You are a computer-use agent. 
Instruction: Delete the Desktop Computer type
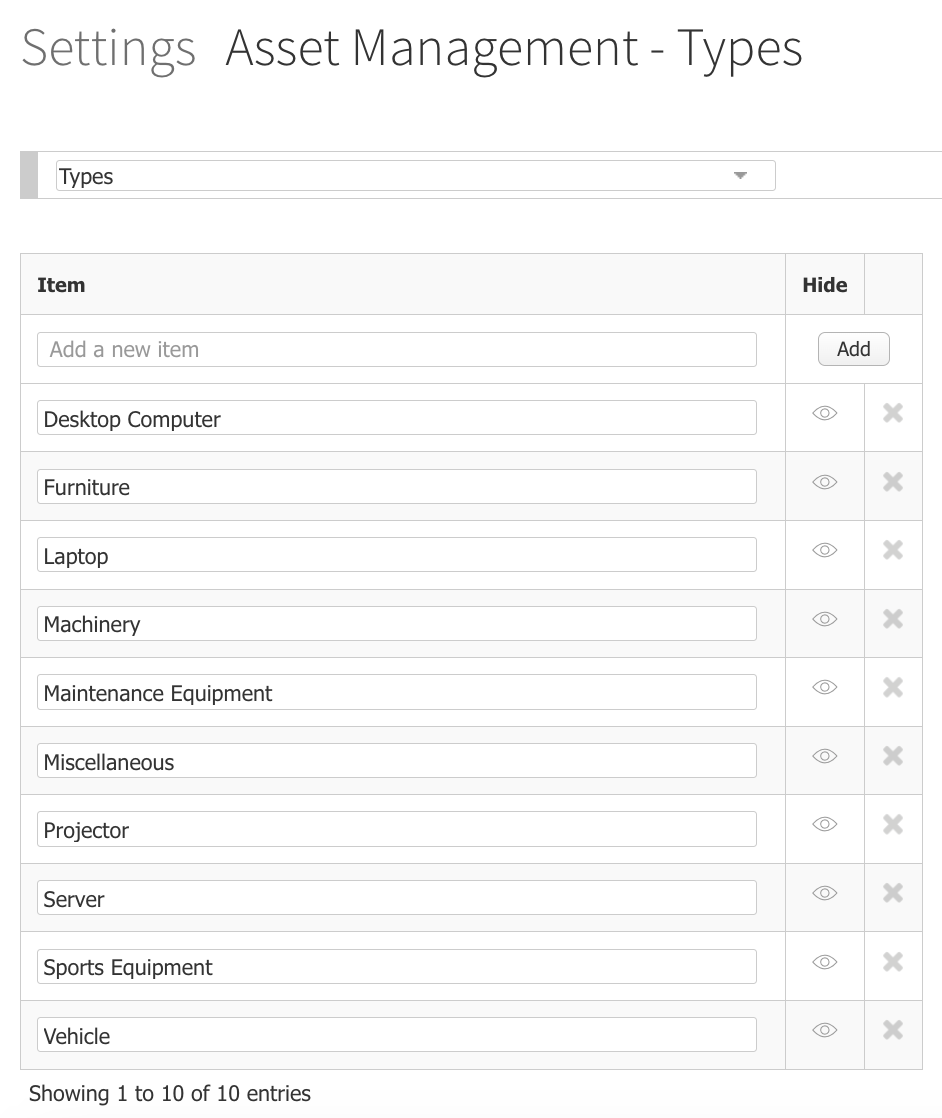point(893,413)
